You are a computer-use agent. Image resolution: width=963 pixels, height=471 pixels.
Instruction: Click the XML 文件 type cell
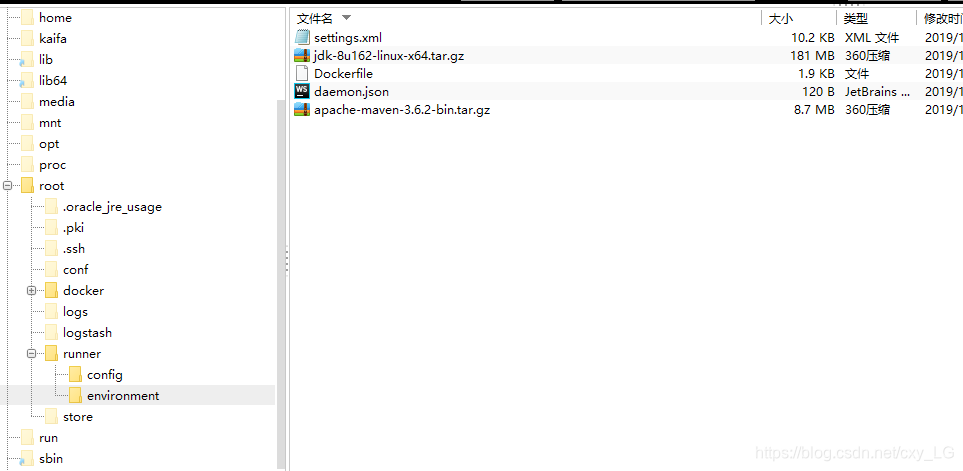[x=872, y=37]
